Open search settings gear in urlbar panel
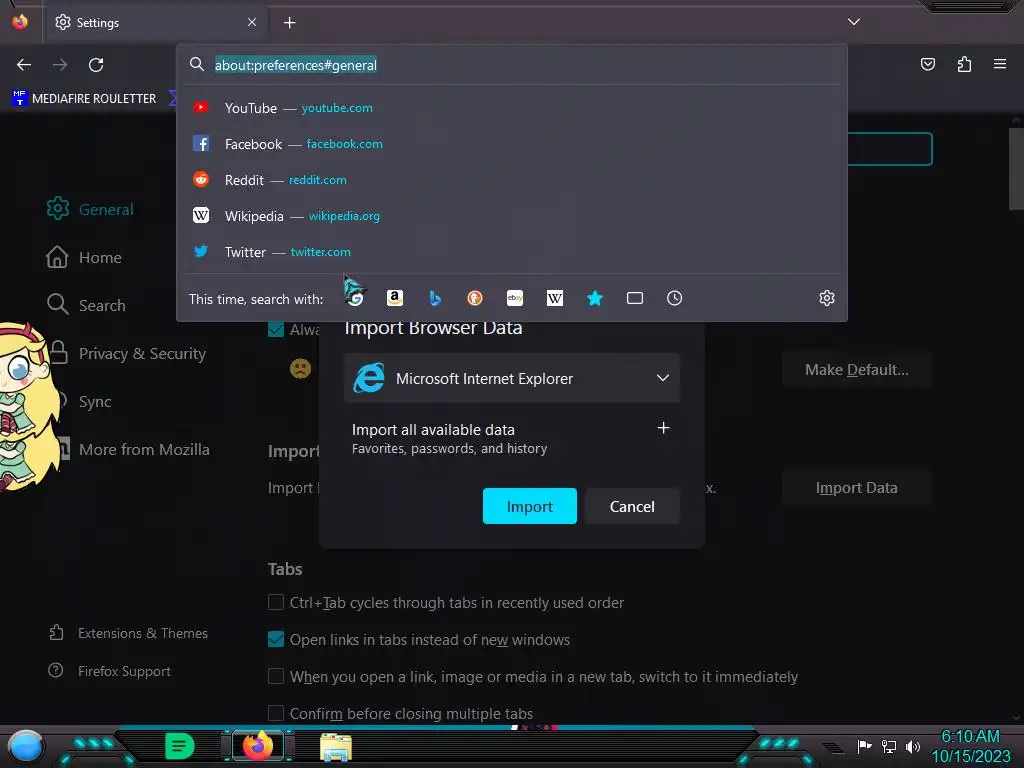This screenshot has height=768, width=1024. click(x=827, y=298)
